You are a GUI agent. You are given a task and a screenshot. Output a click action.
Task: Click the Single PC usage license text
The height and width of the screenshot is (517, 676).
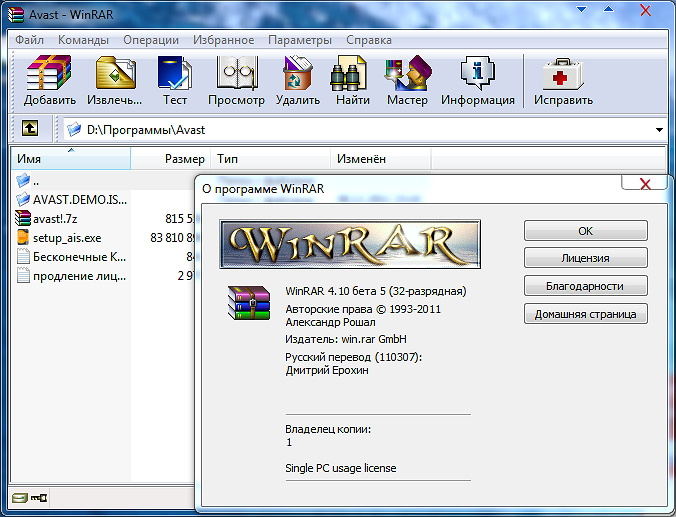point(341,468)
